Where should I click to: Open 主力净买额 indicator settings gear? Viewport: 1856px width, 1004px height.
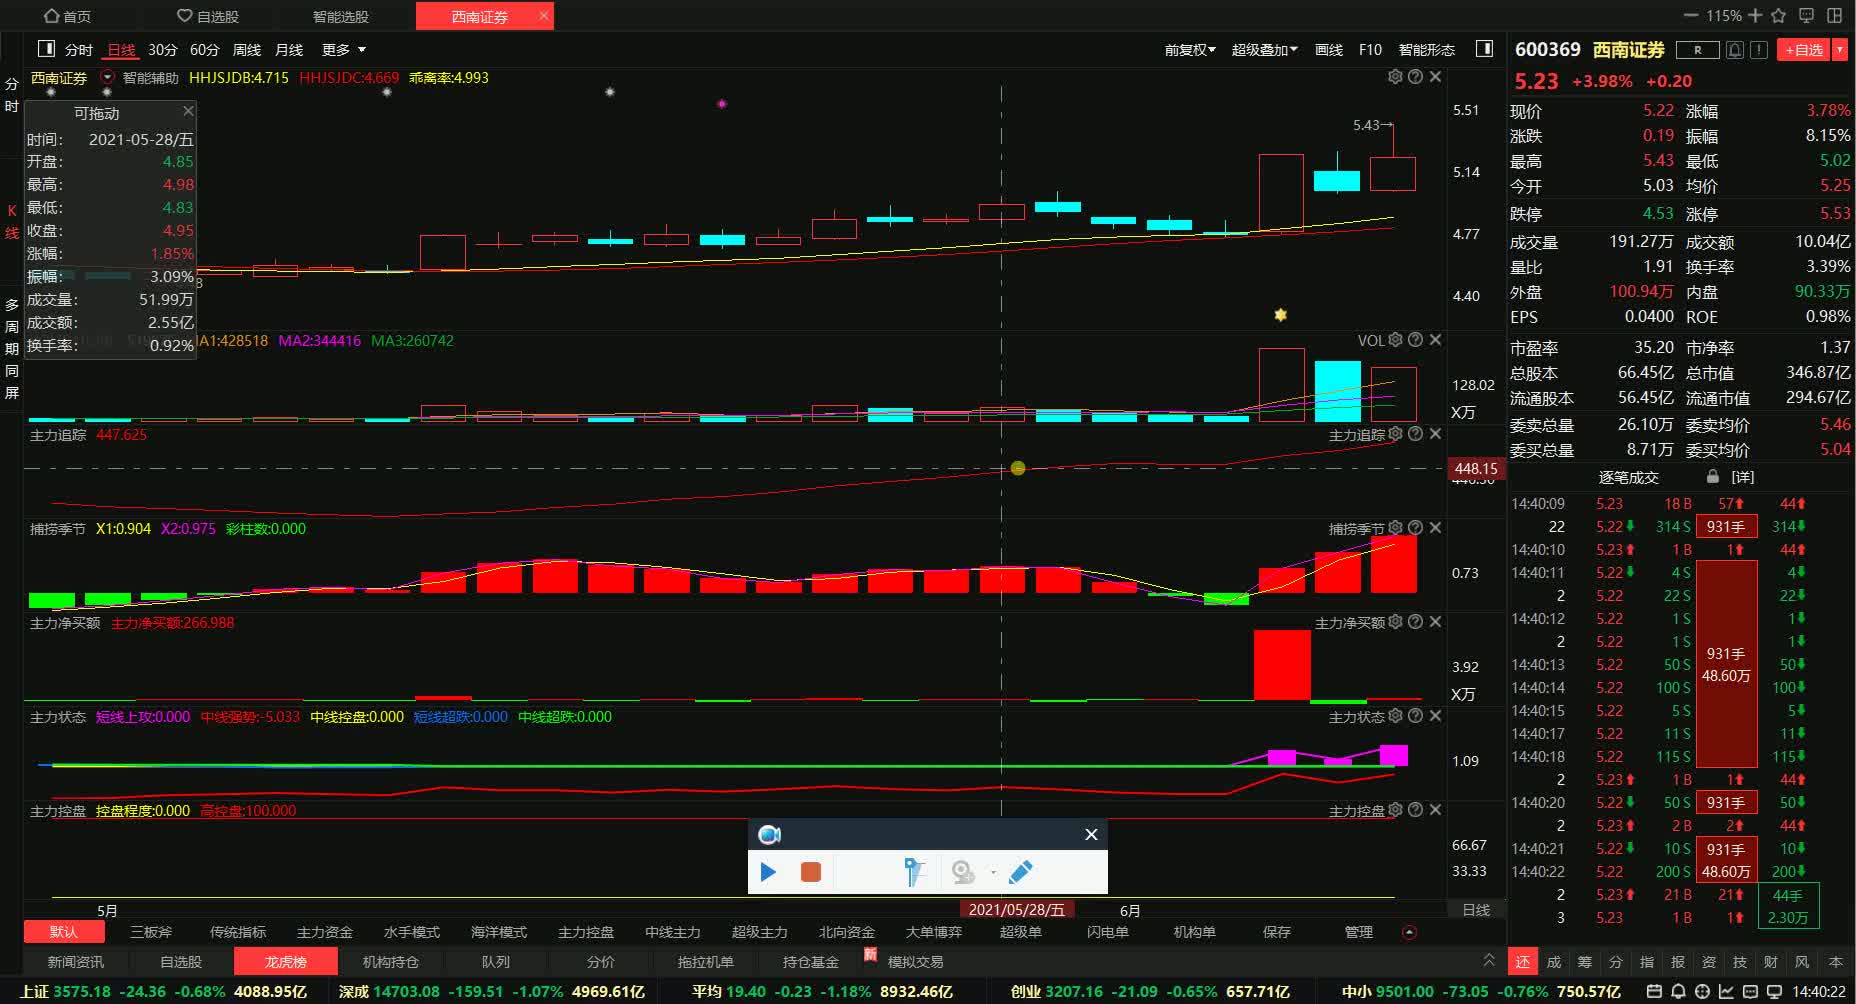point(1395,622)
